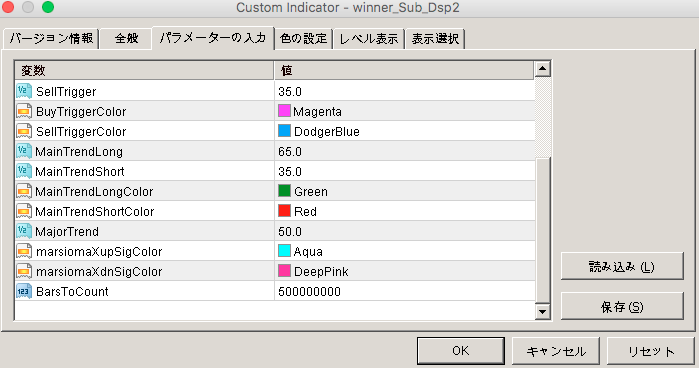Click the scrollbar down arrow
The height and width of the screenshot is (368, 699).
pyautogui.click(x=542, y=311)
